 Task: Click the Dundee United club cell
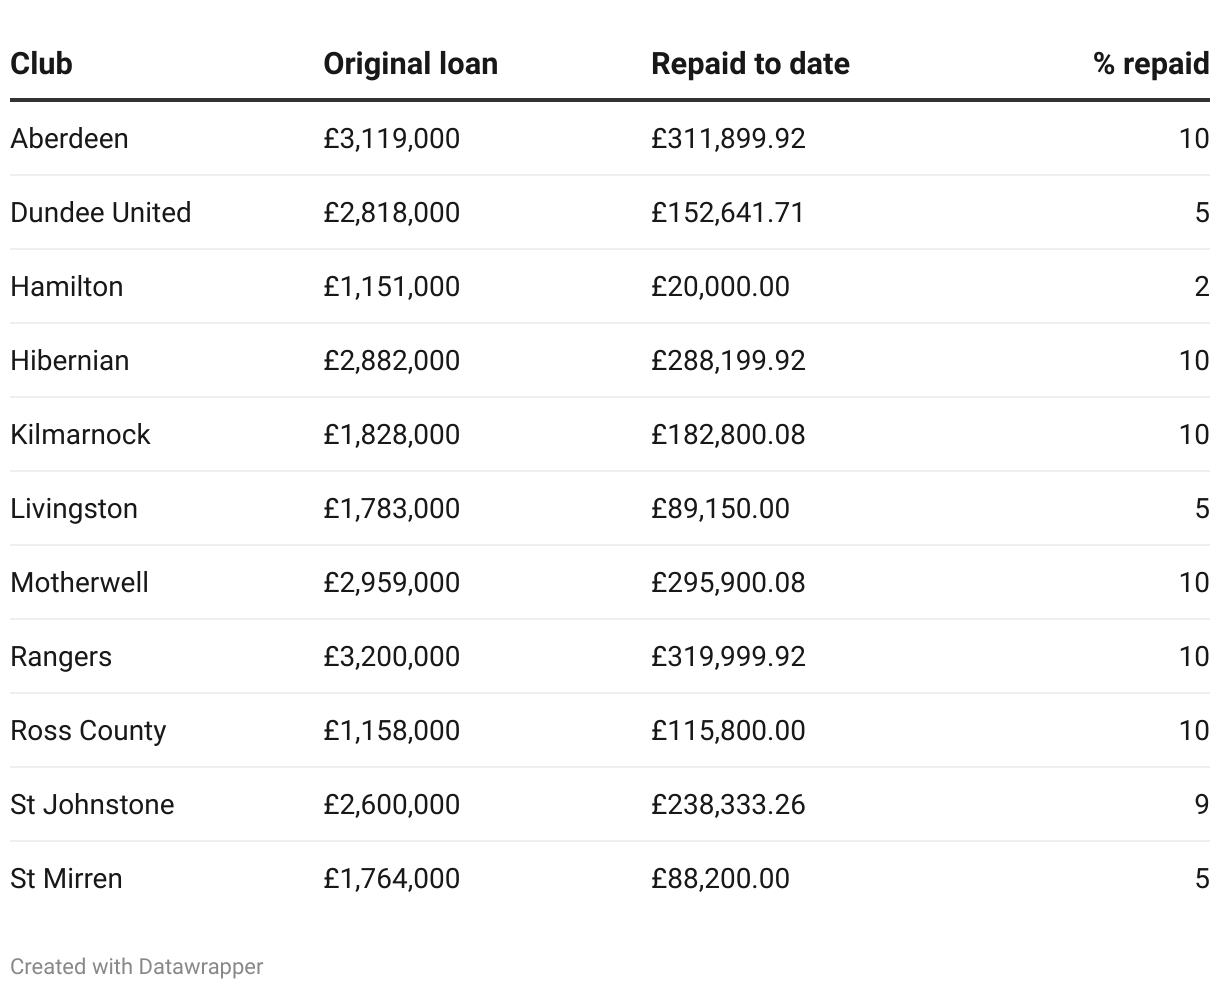100,212
